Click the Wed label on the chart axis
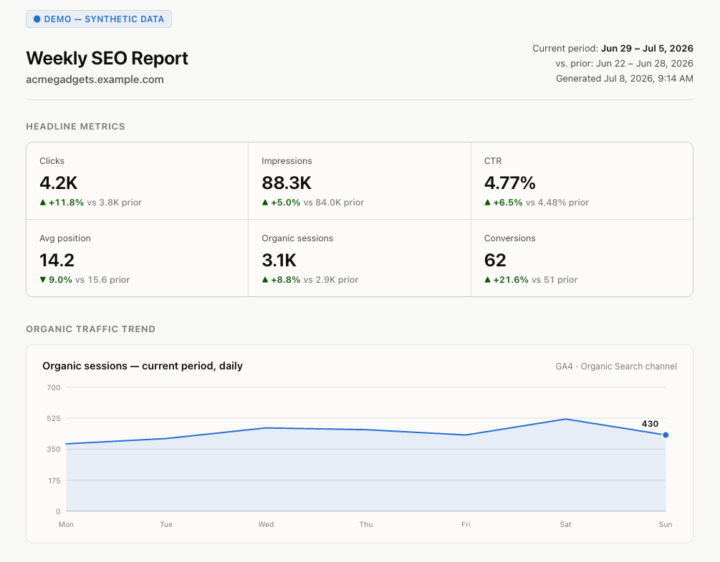The width and height of the screenshot is (720, 562). pos(266,524)
